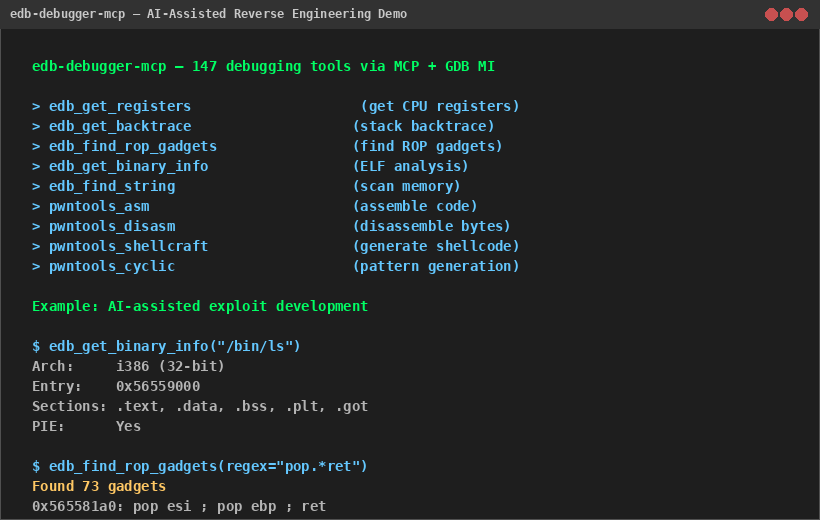Select the edb_get_backtrace entry
The image size is (820, 520).
120,126
